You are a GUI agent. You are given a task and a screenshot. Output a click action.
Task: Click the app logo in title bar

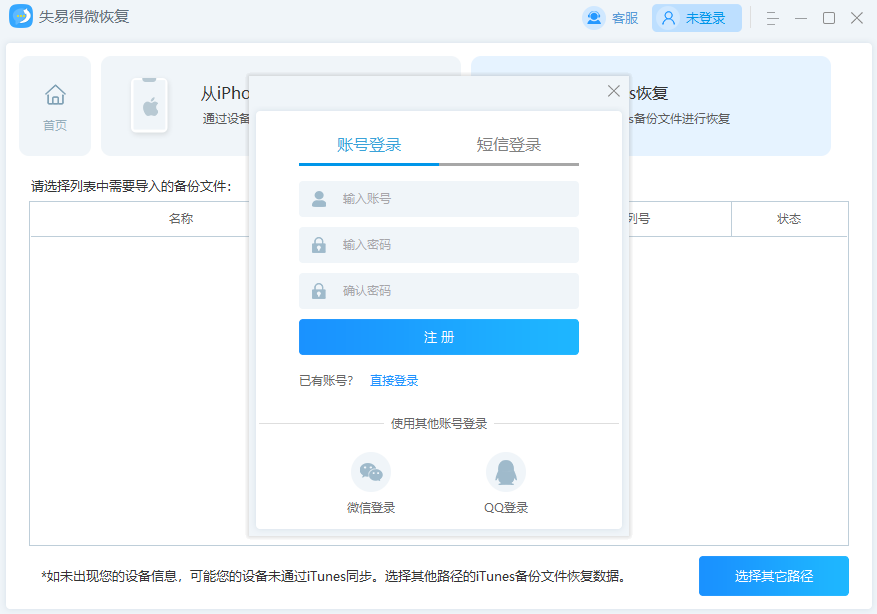click(21, 17)
